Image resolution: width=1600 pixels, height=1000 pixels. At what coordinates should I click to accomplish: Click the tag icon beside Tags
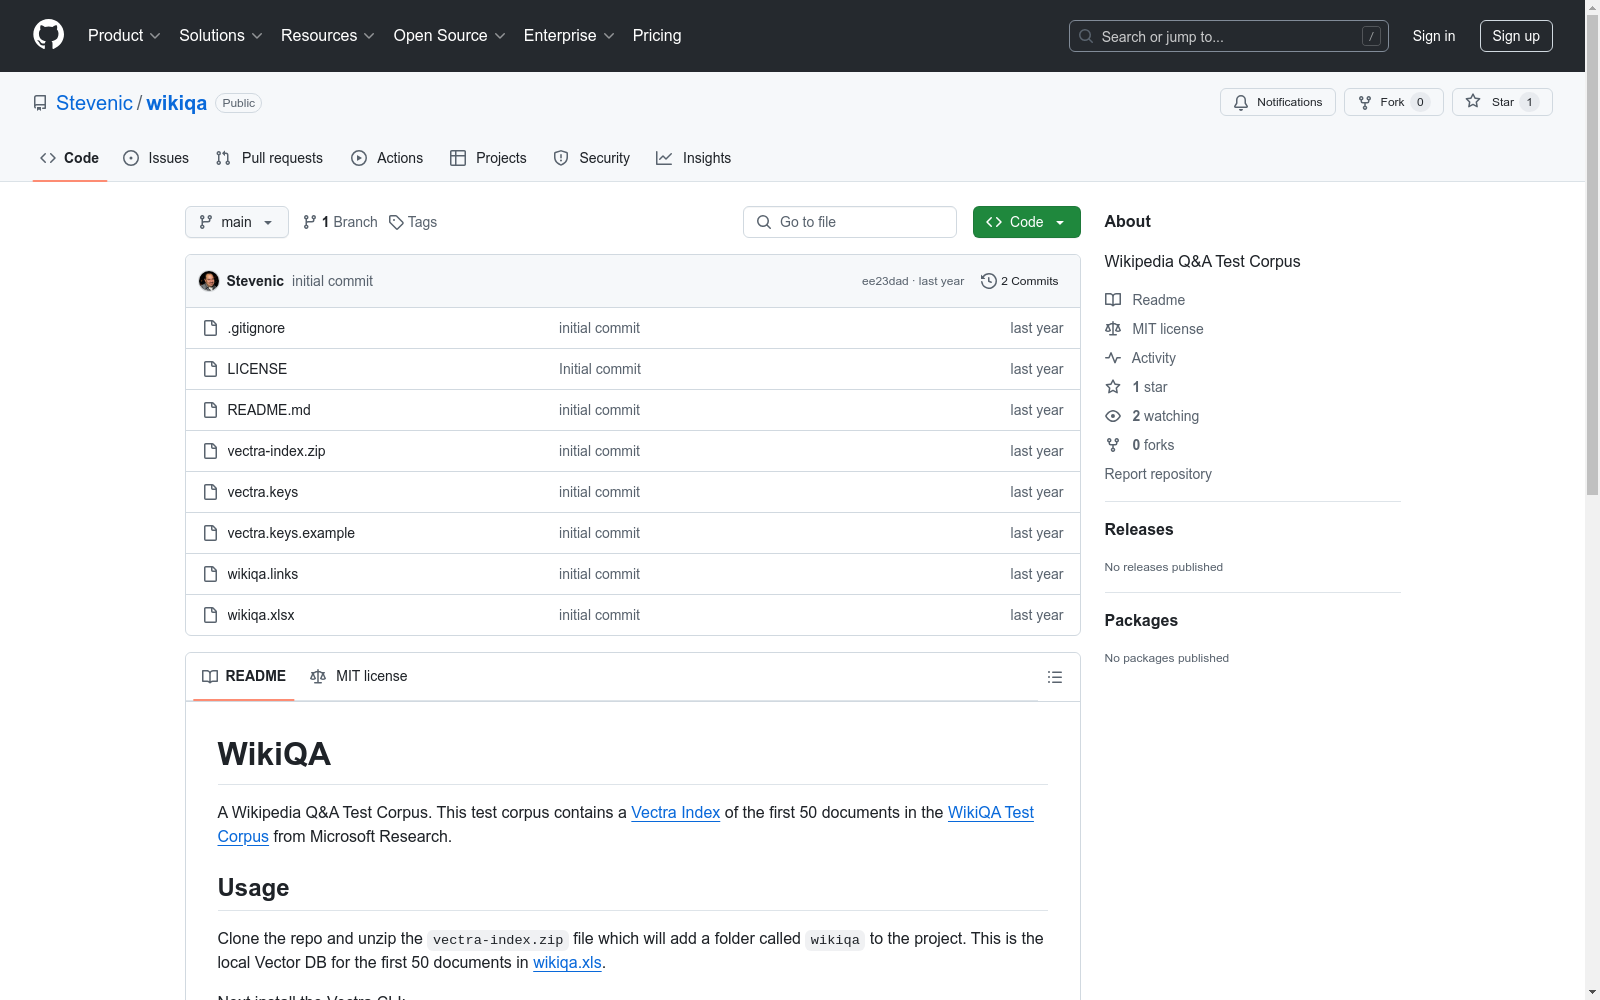(396, 222)
